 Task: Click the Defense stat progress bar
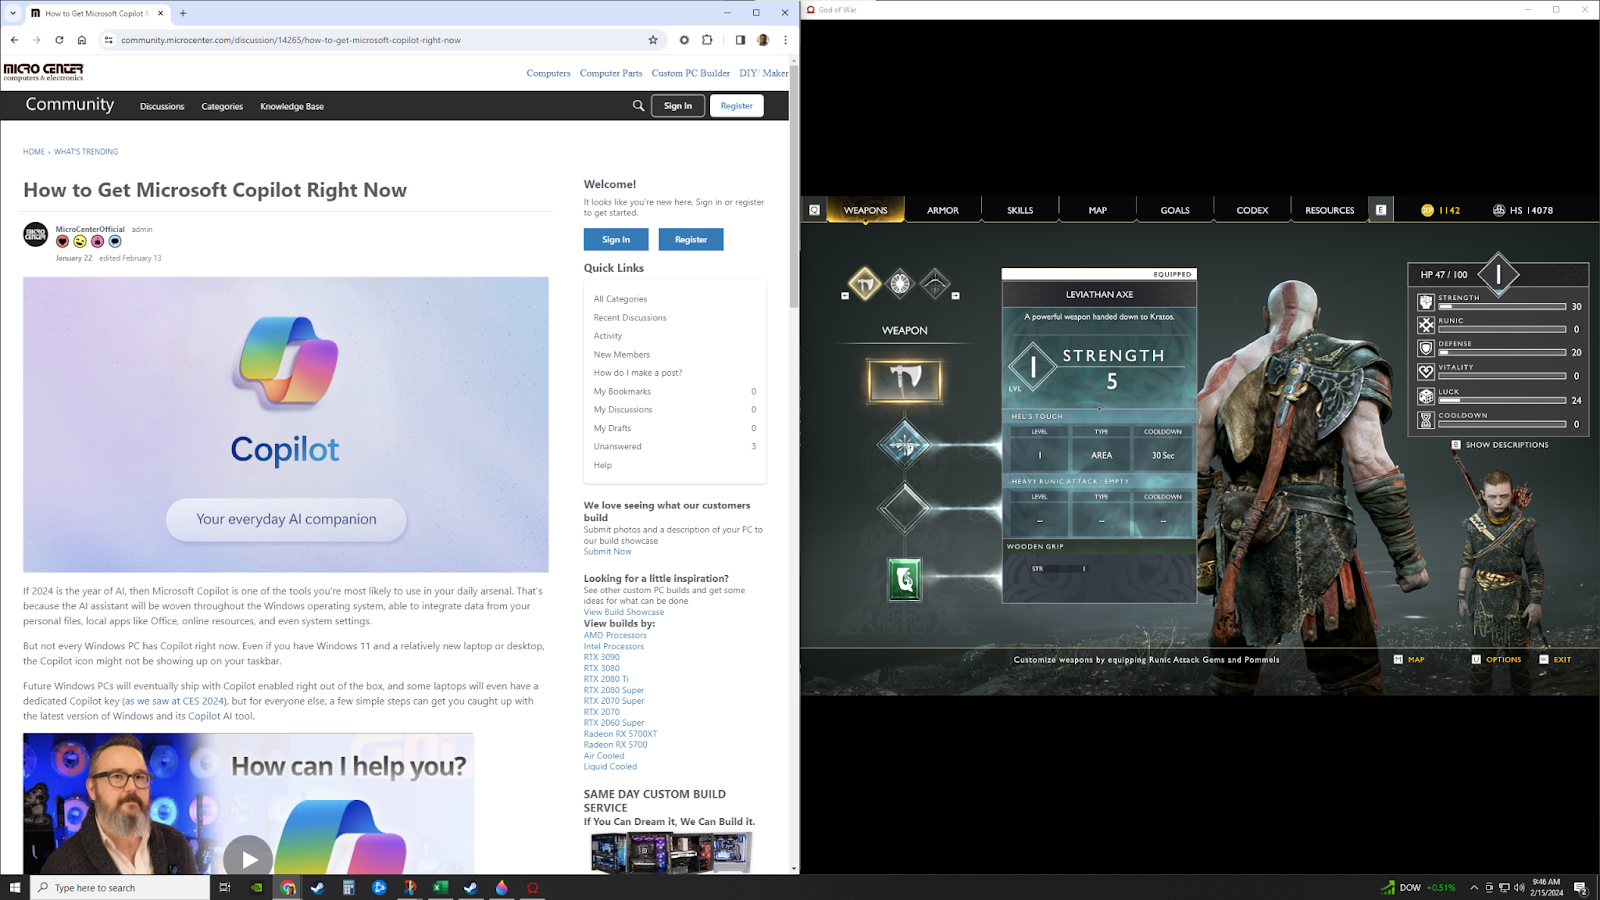pyautogui.click(x=1502, y=352)
